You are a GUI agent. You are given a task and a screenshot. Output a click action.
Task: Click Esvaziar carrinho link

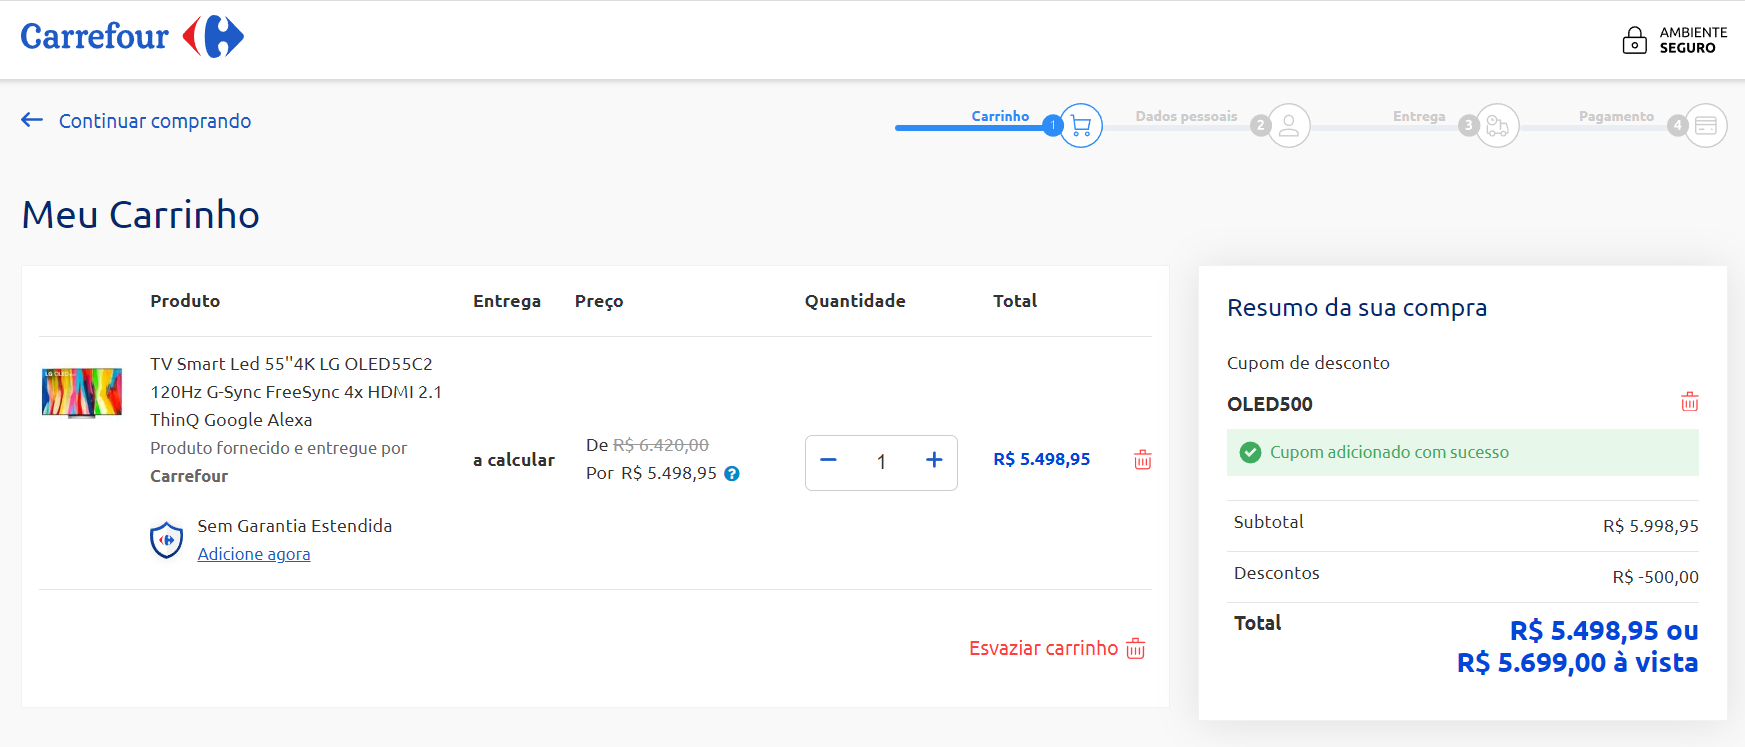coord(1043,648)
